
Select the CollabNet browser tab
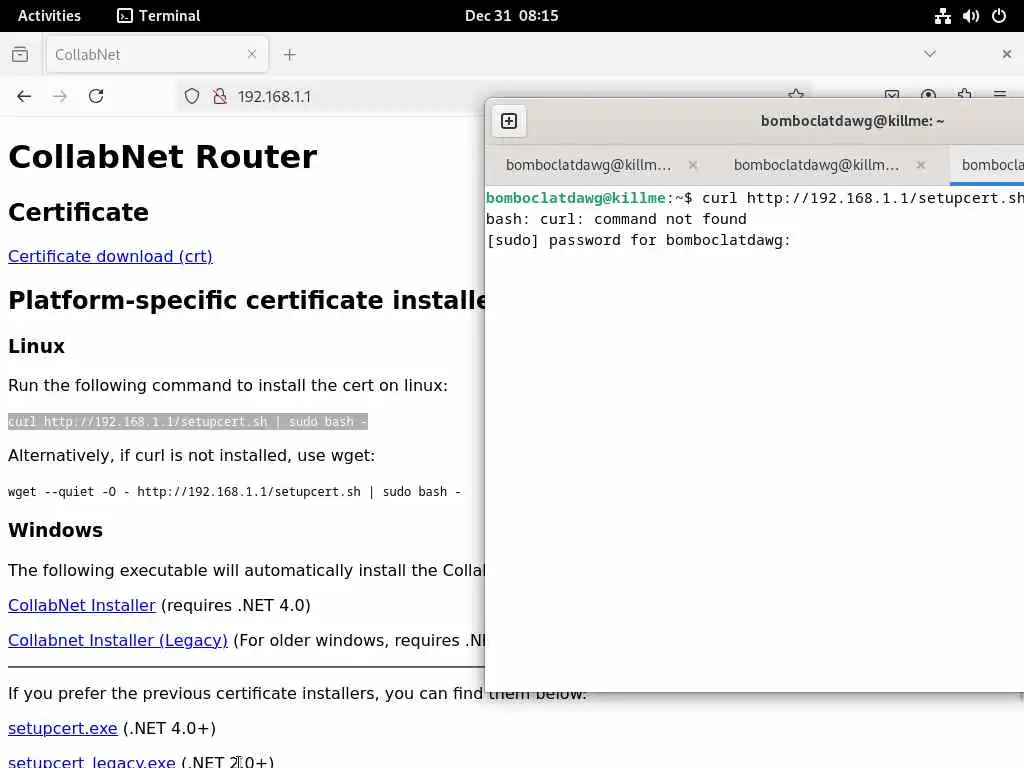coord(157,54)
